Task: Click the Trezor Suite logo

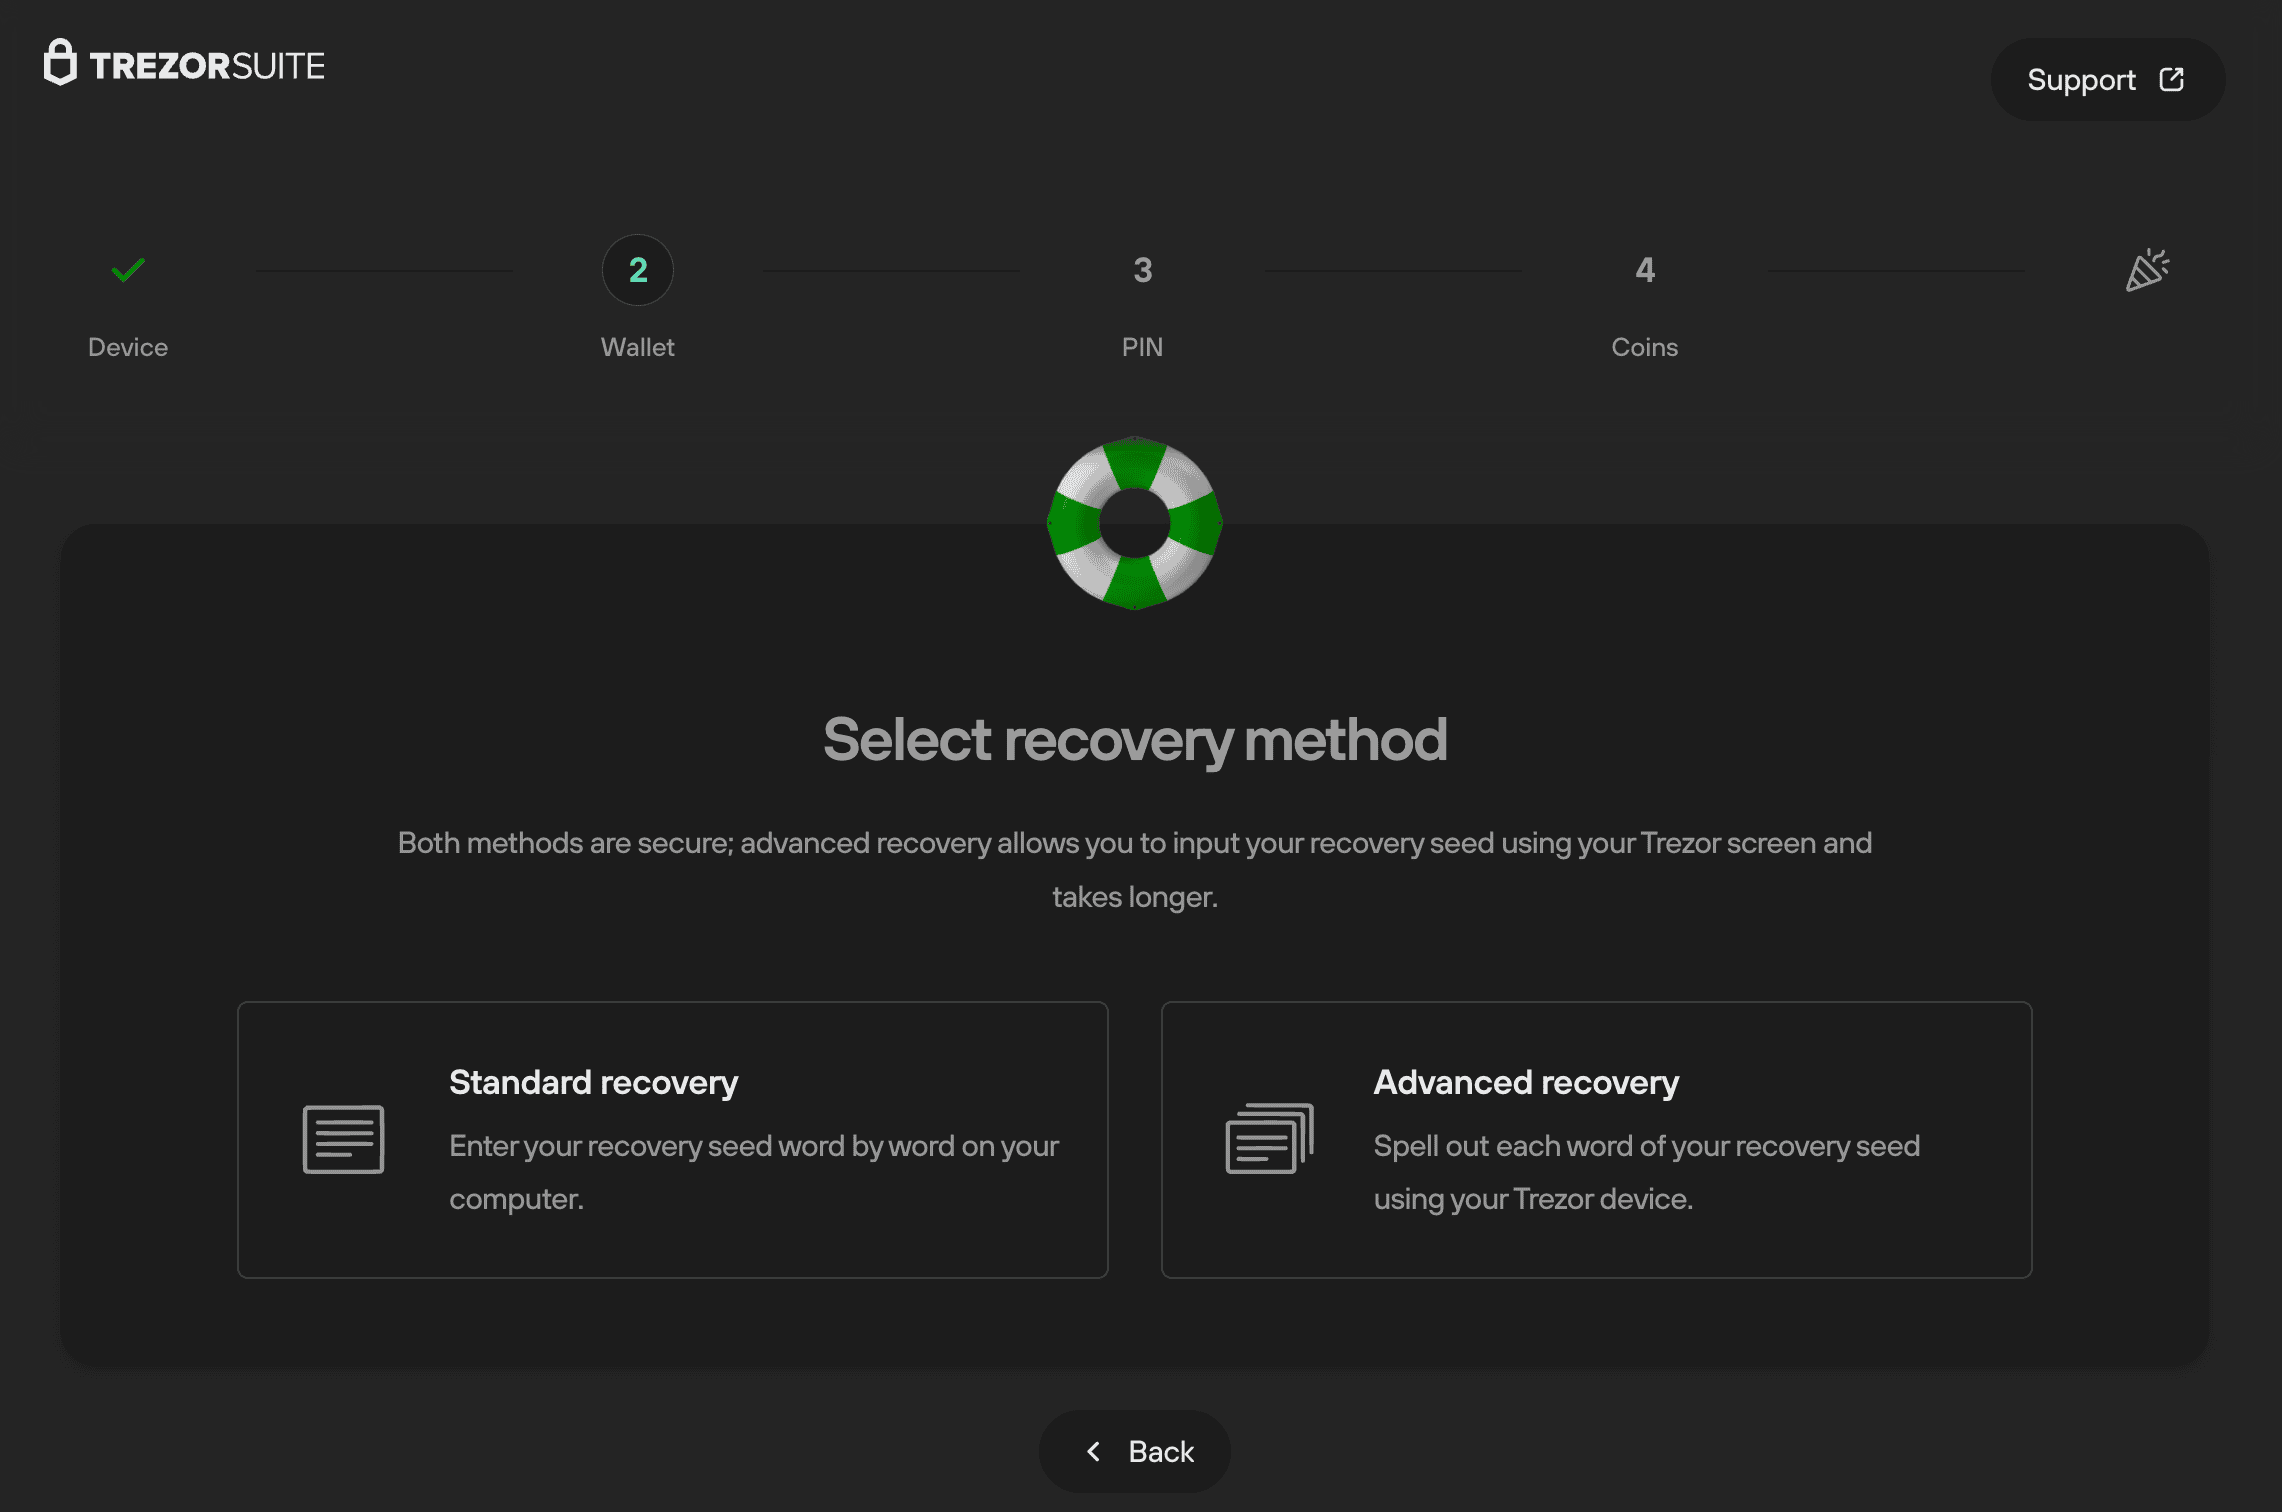Action: tap(184, 63)
